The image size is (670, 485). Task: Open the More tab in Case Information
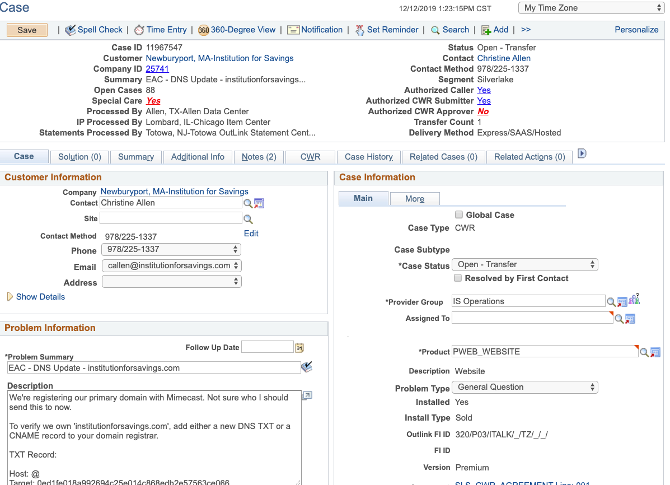pyautogui.click(x=414, y=199)
